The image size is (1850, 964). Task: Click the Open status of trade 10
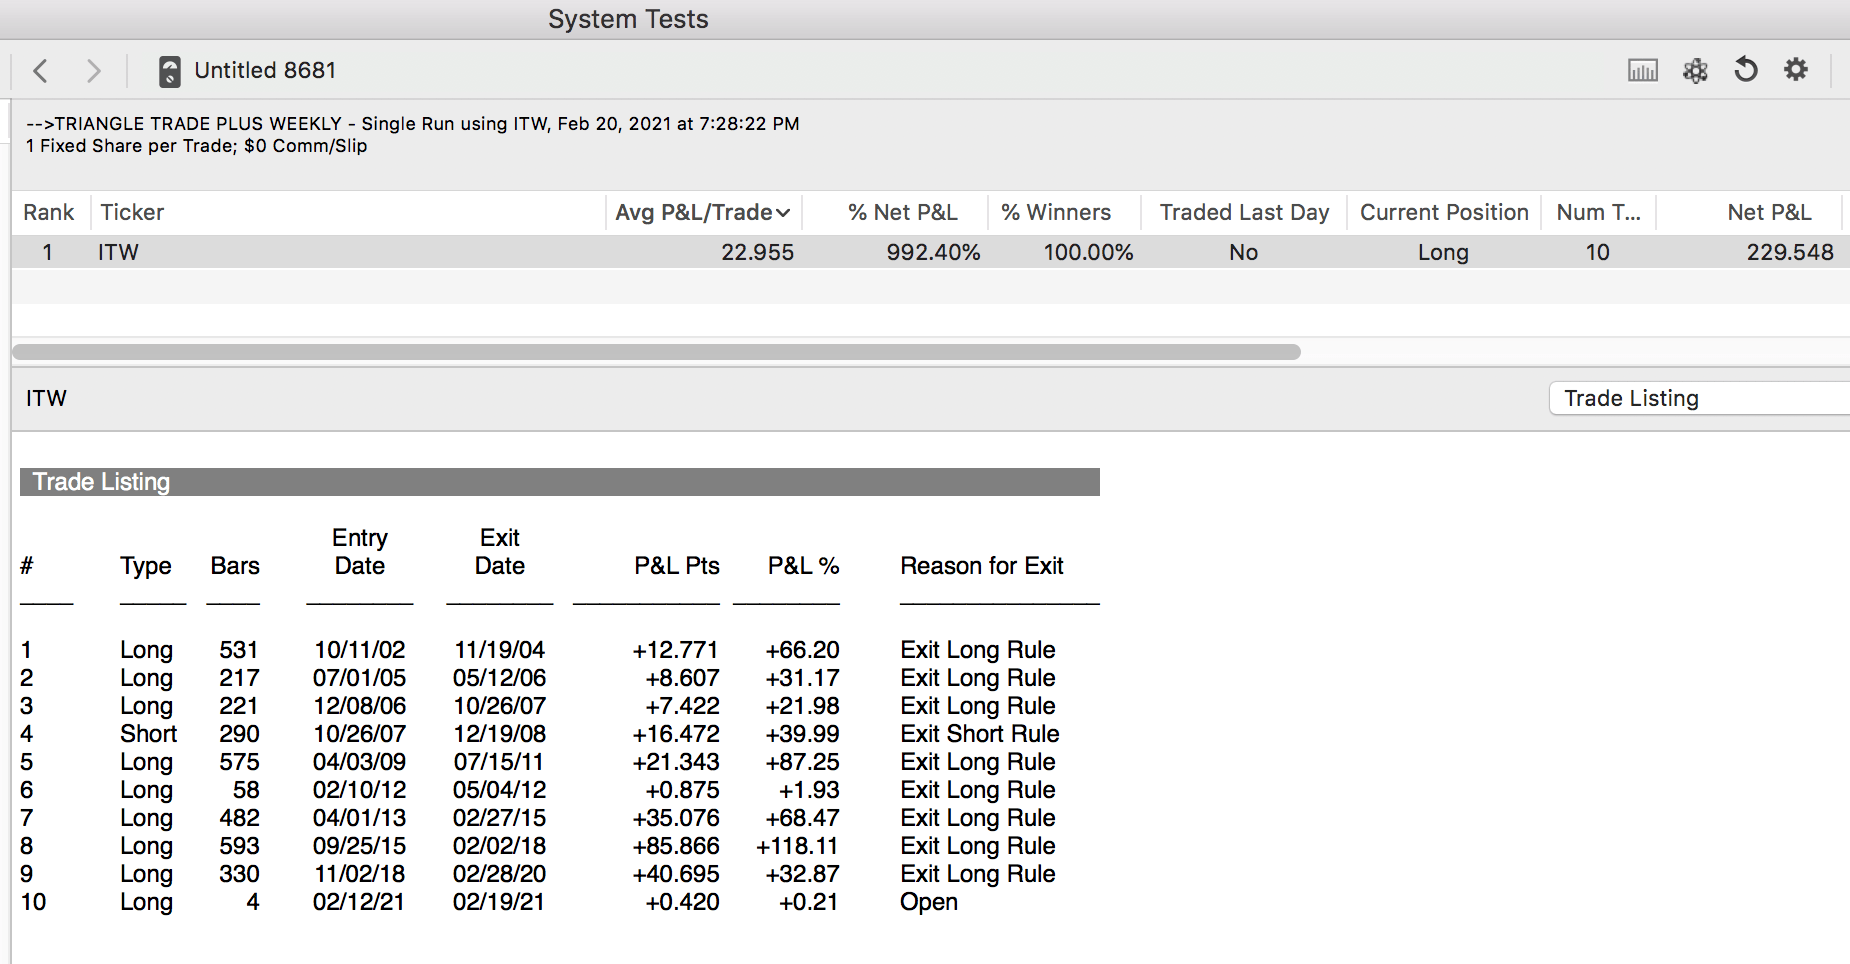pos(929,902)
